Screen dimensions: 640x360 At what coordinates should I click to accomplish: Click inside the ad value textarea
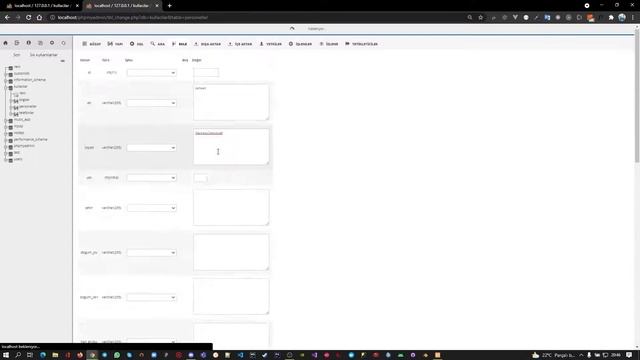coord(231,102)
